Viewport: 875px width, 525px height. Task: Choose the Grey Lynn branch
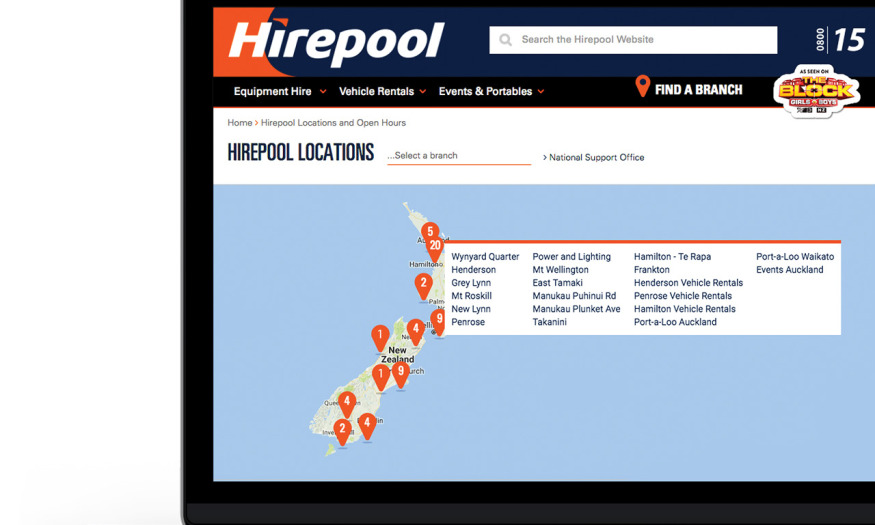tap(471, 283)
